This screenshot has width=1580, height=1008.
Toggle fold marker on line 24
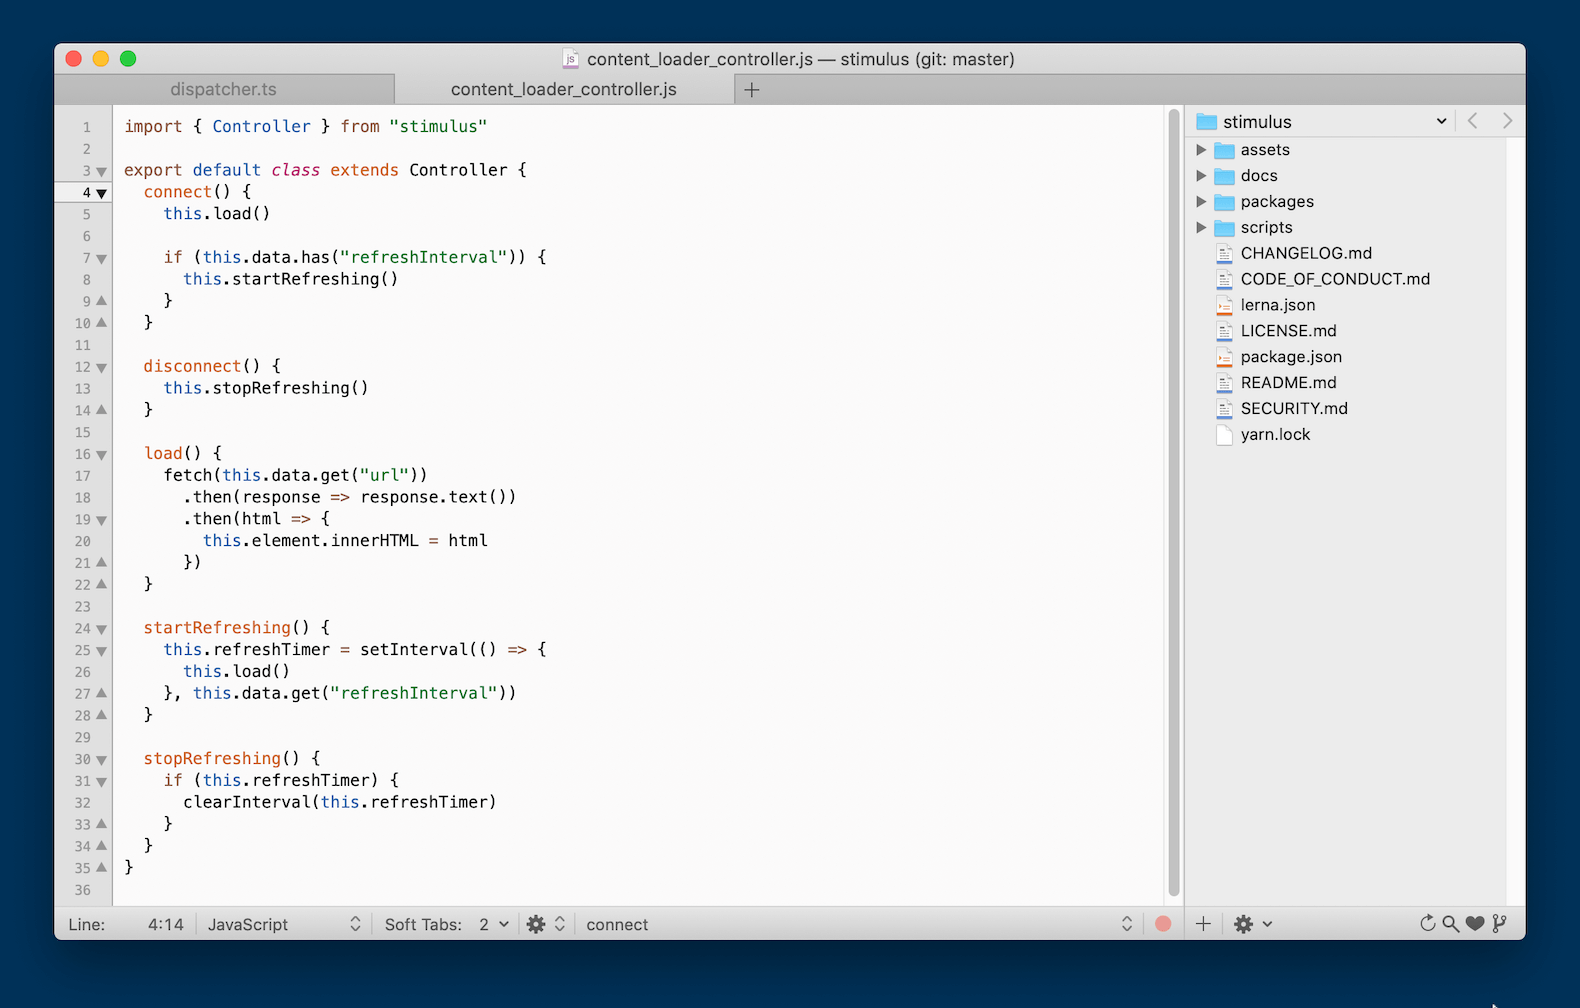[x=101, y=629]
